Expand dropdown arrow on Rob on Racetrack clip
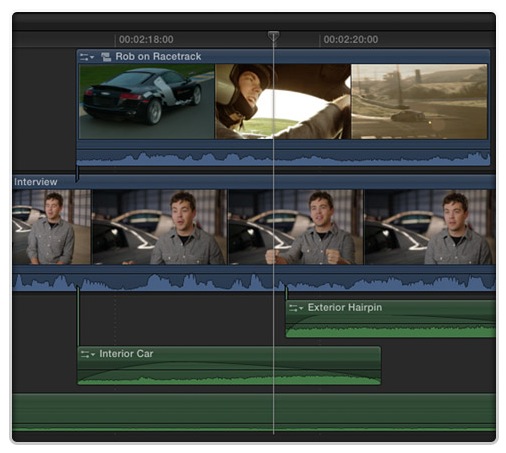 tap(92, 57)
